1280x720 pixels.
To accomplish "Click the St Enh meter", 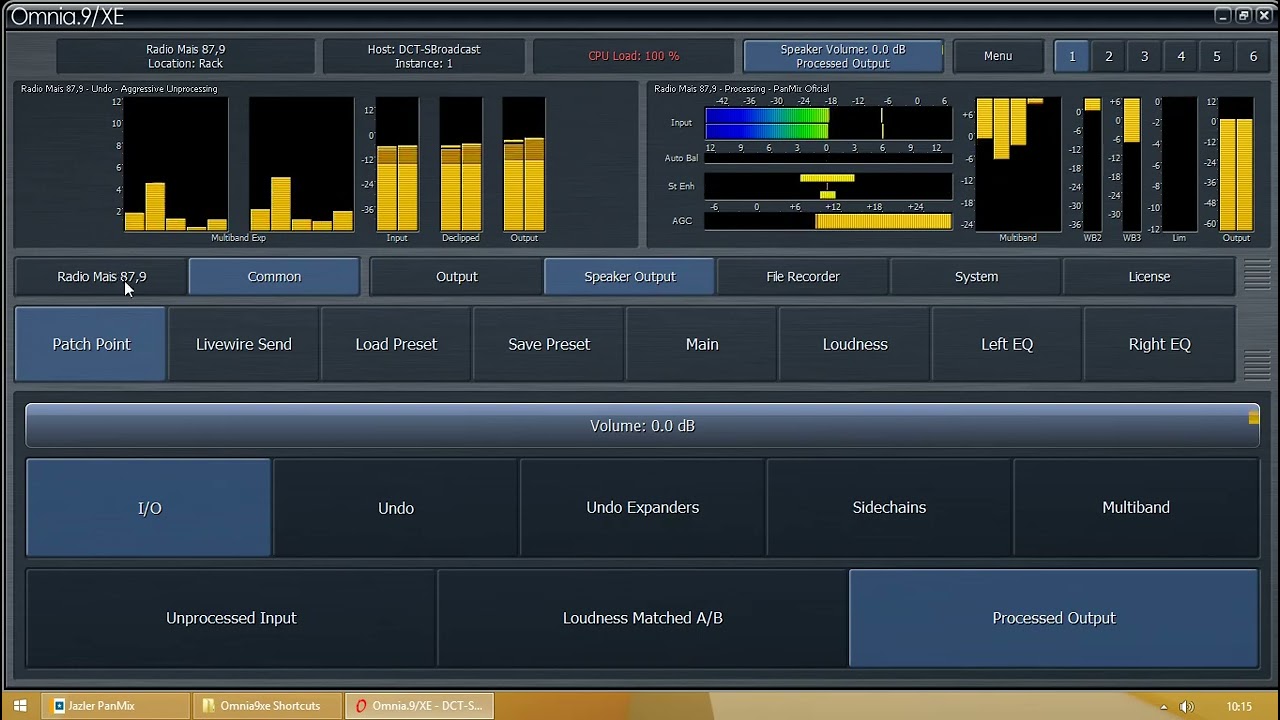I will click(x=828, y=186).
